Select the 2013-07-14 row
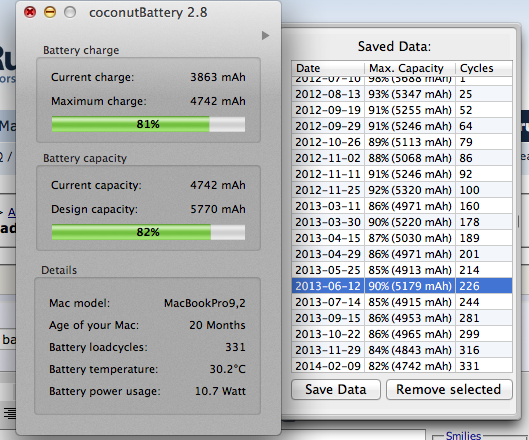529x440 pixels. [x=402, y=302]
